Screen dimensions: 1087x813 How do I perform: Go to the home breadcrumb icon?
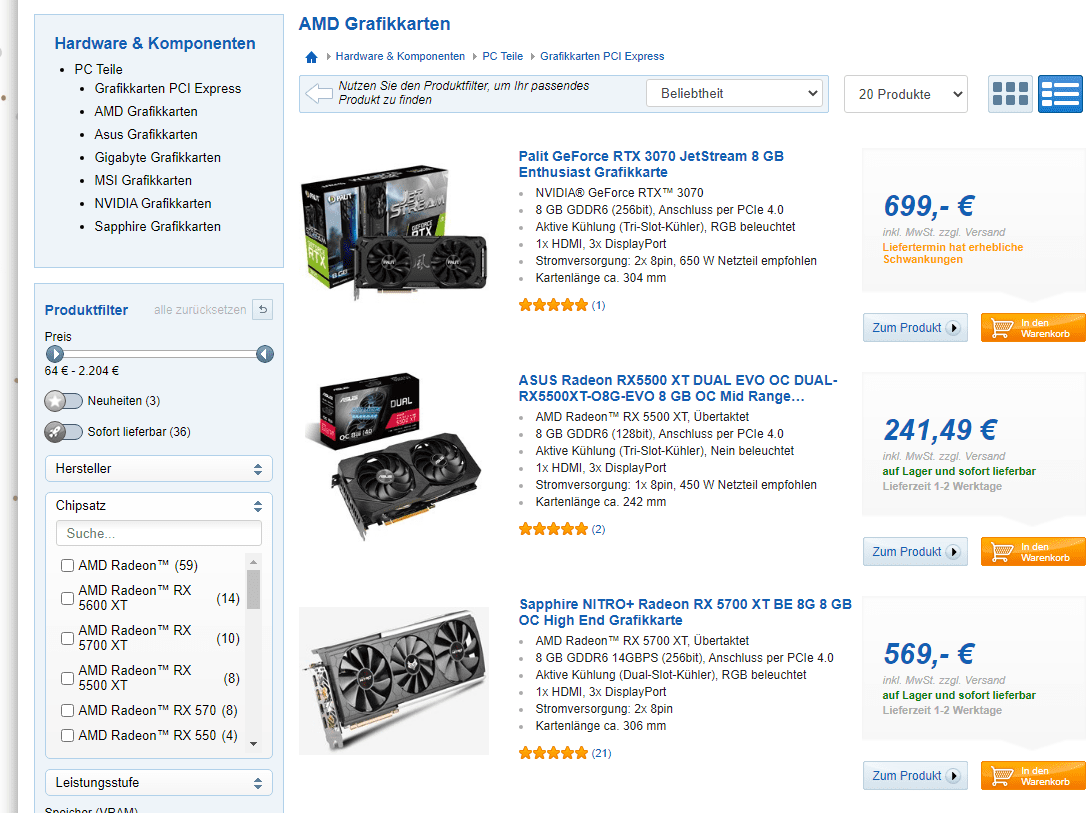click(311, 57)
